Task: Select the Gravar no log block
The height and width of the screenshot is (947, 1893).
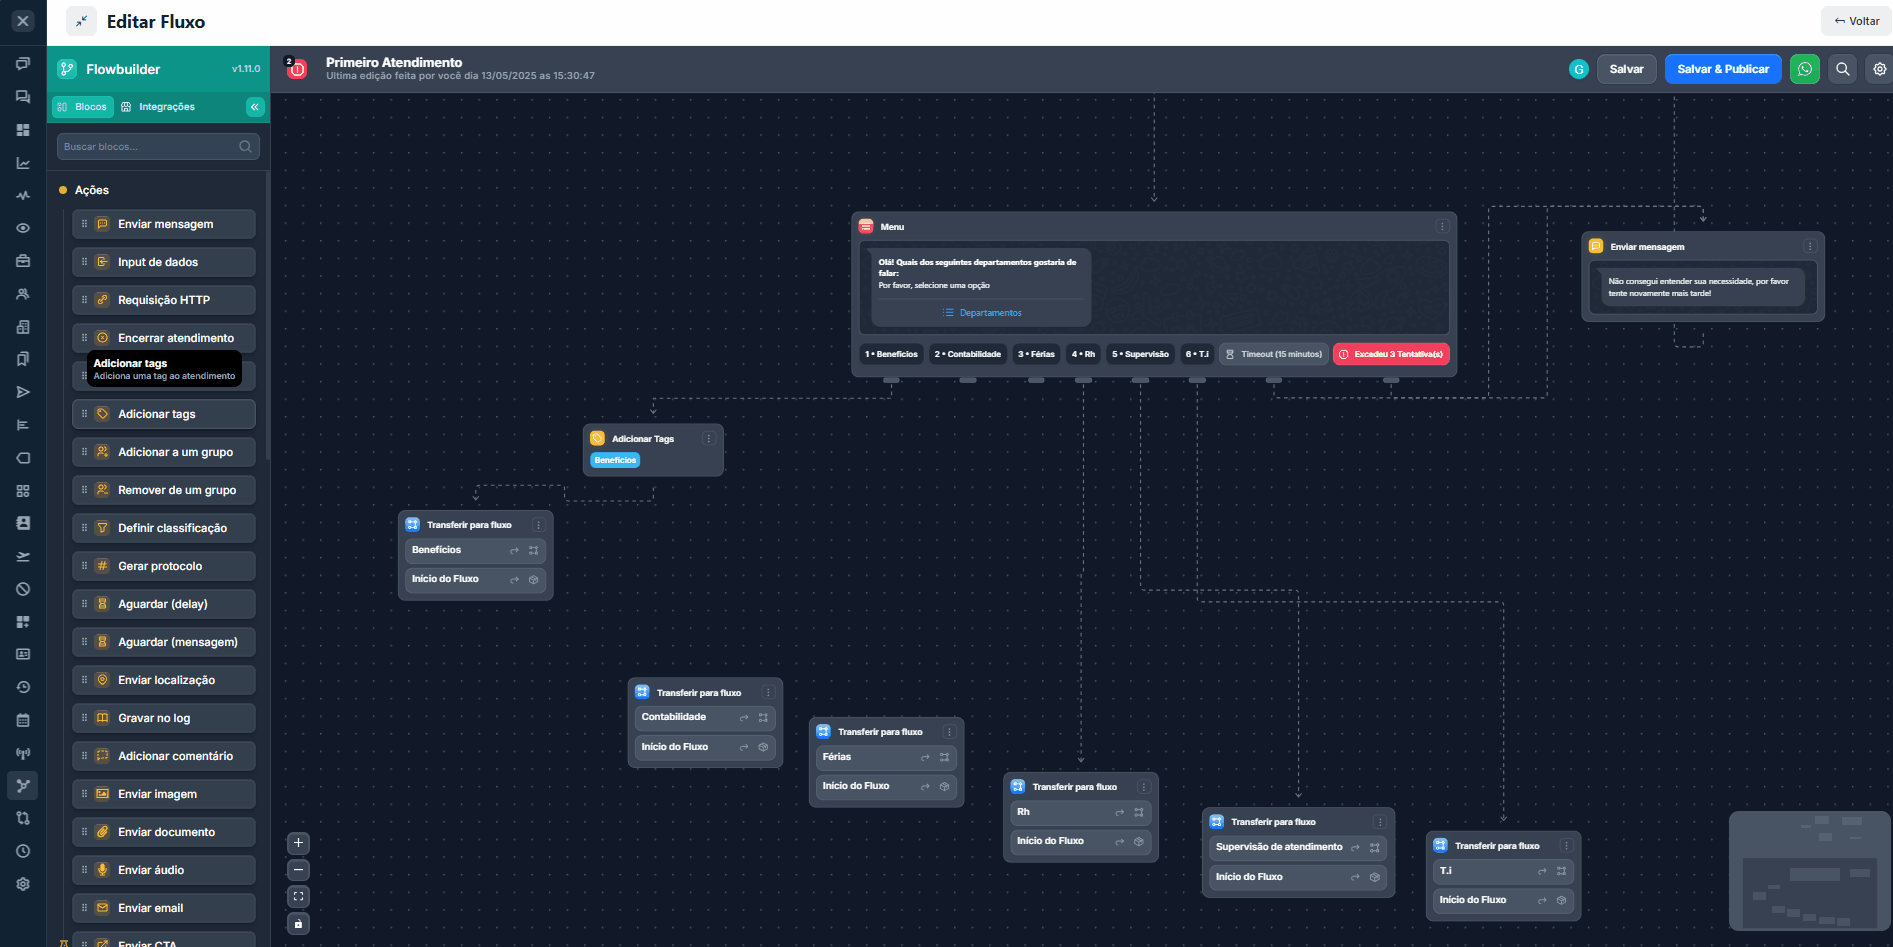Action: 164,718
